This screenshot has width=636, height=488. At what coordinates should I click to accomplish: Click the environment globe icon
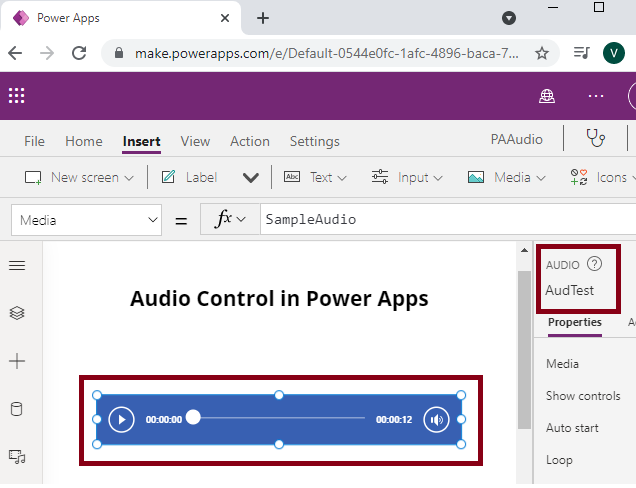coord(547,96)
